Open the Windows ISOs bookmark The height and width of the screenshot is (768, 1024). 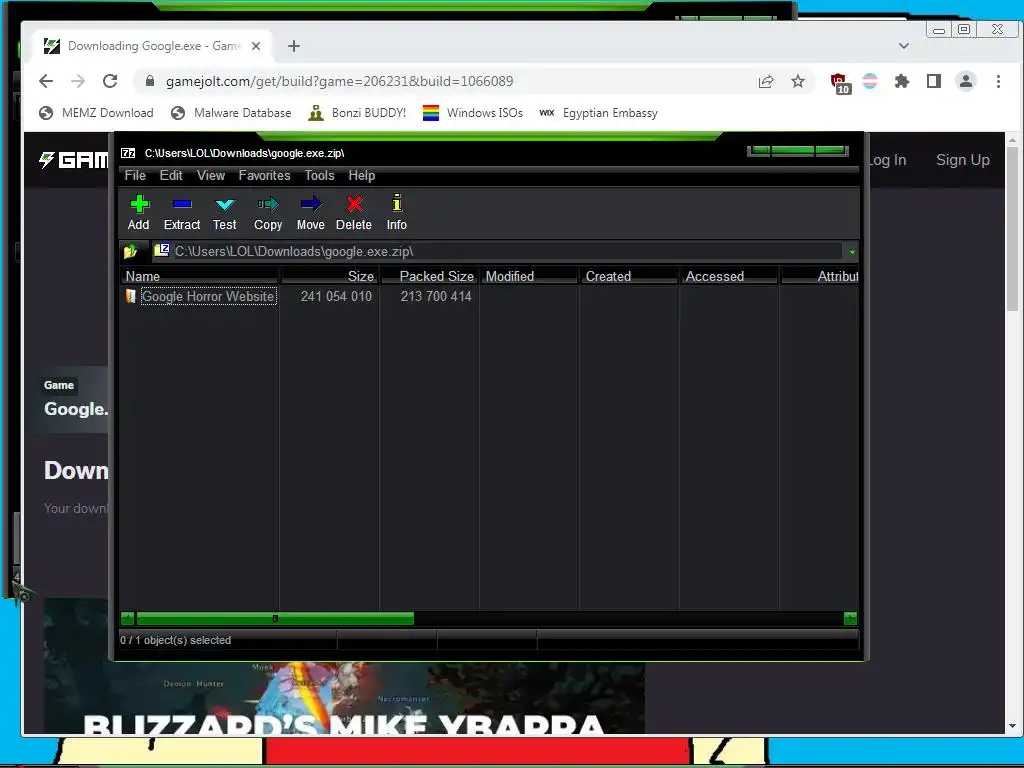[x=473, y=113]
